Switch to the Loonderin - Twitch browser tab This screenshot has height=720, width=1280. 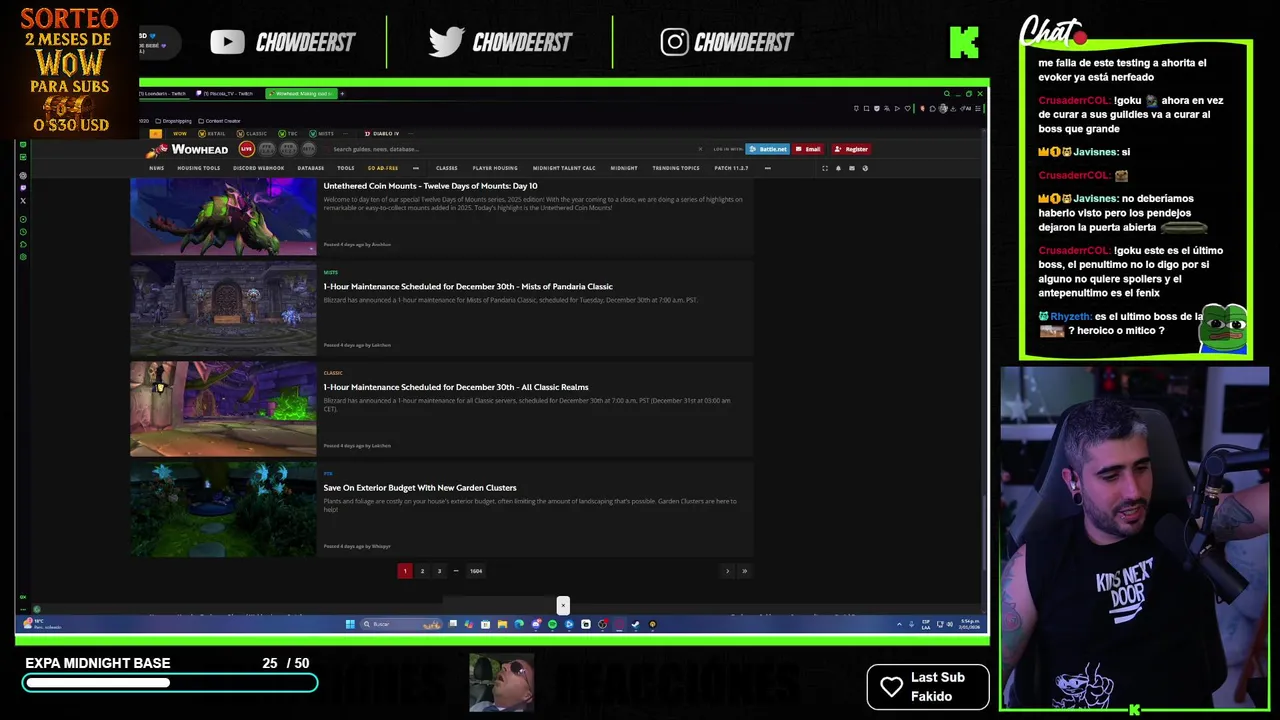pos(163,94)
